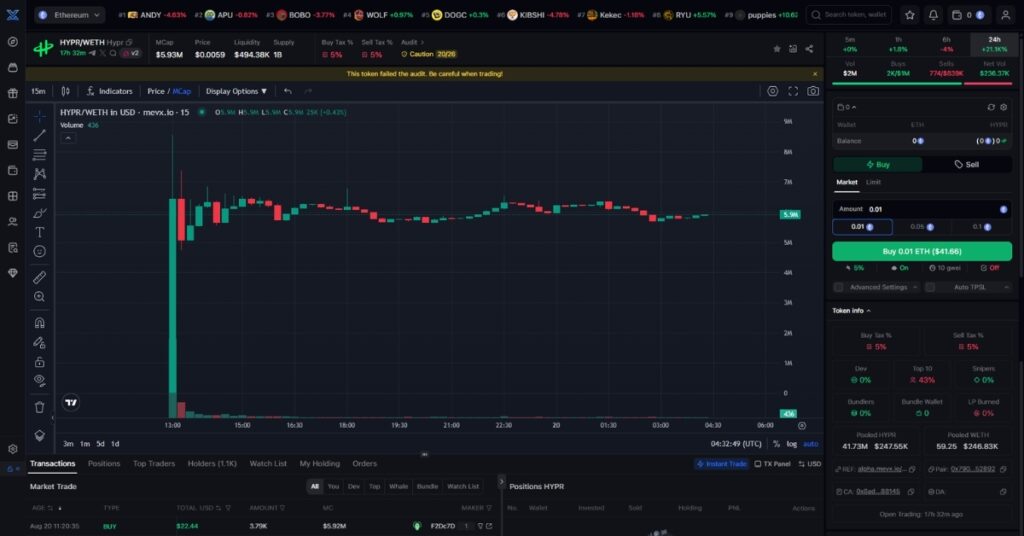The image size is (1024, 536).
Task: Open sidebar settings gear icon
Action: (x=12, y=449)
